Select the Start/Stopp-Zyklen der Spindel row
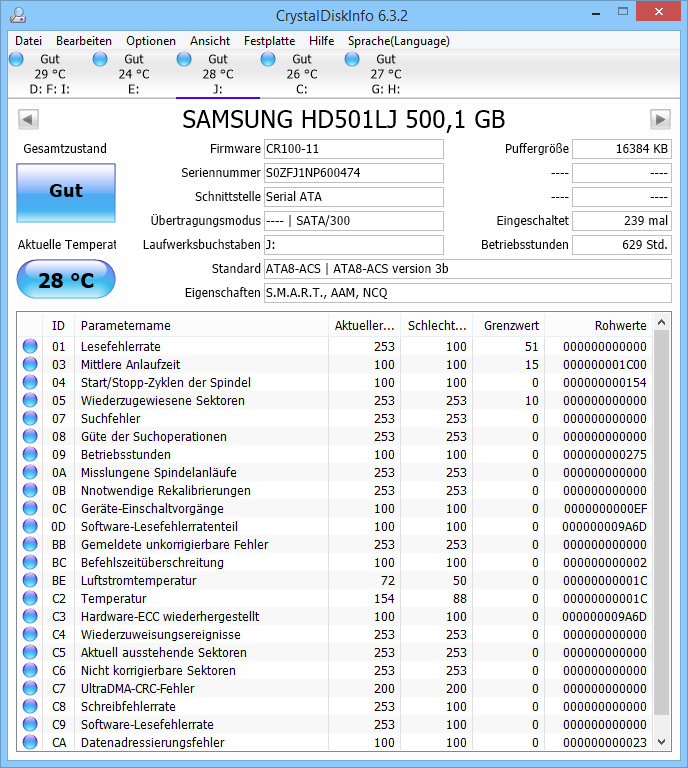 (335, 383)
